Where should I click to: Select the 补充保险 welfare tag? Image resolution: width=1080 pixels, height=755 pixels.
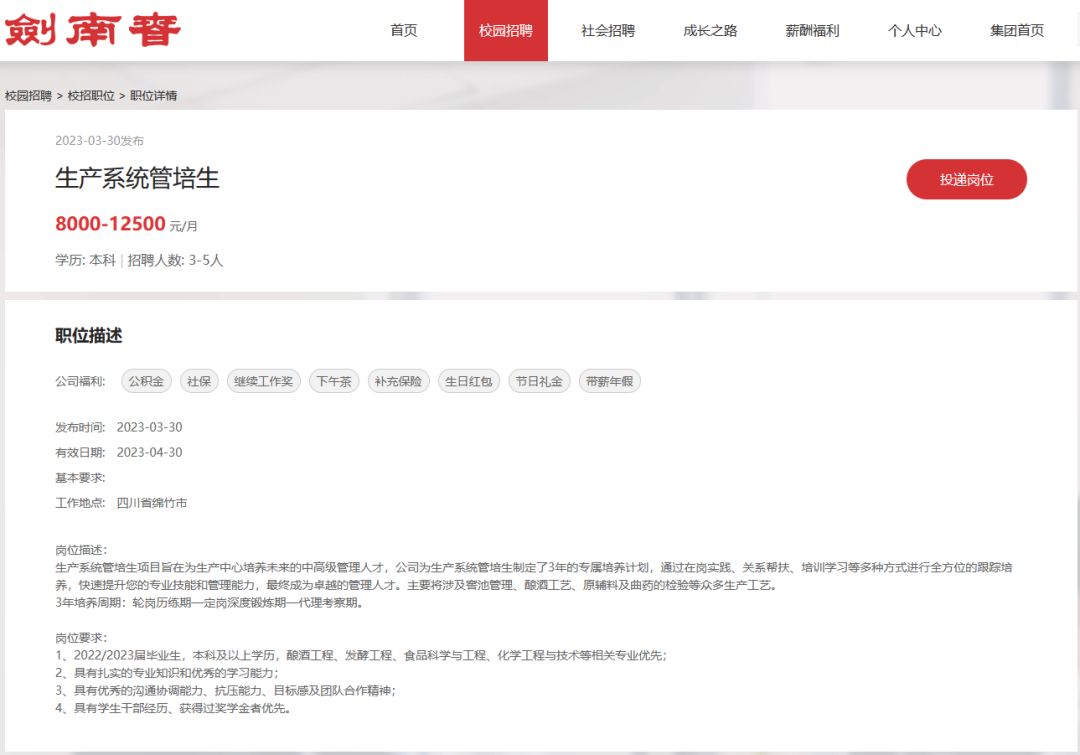398,381
